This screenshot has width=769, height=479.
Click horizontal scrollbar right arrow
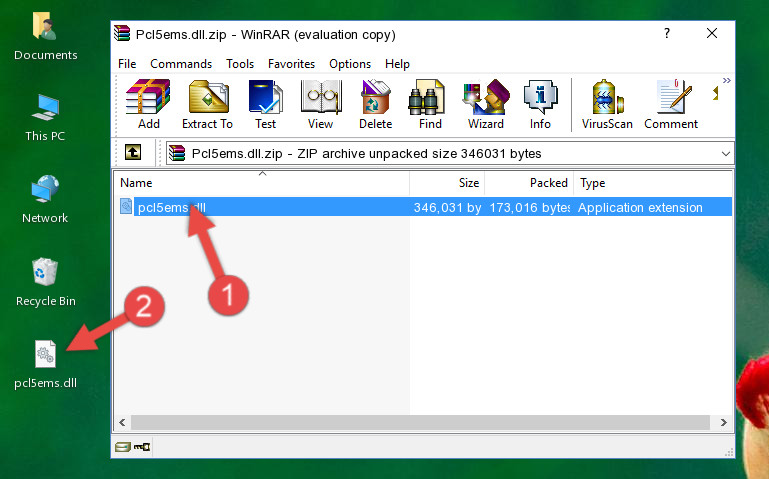723,422
